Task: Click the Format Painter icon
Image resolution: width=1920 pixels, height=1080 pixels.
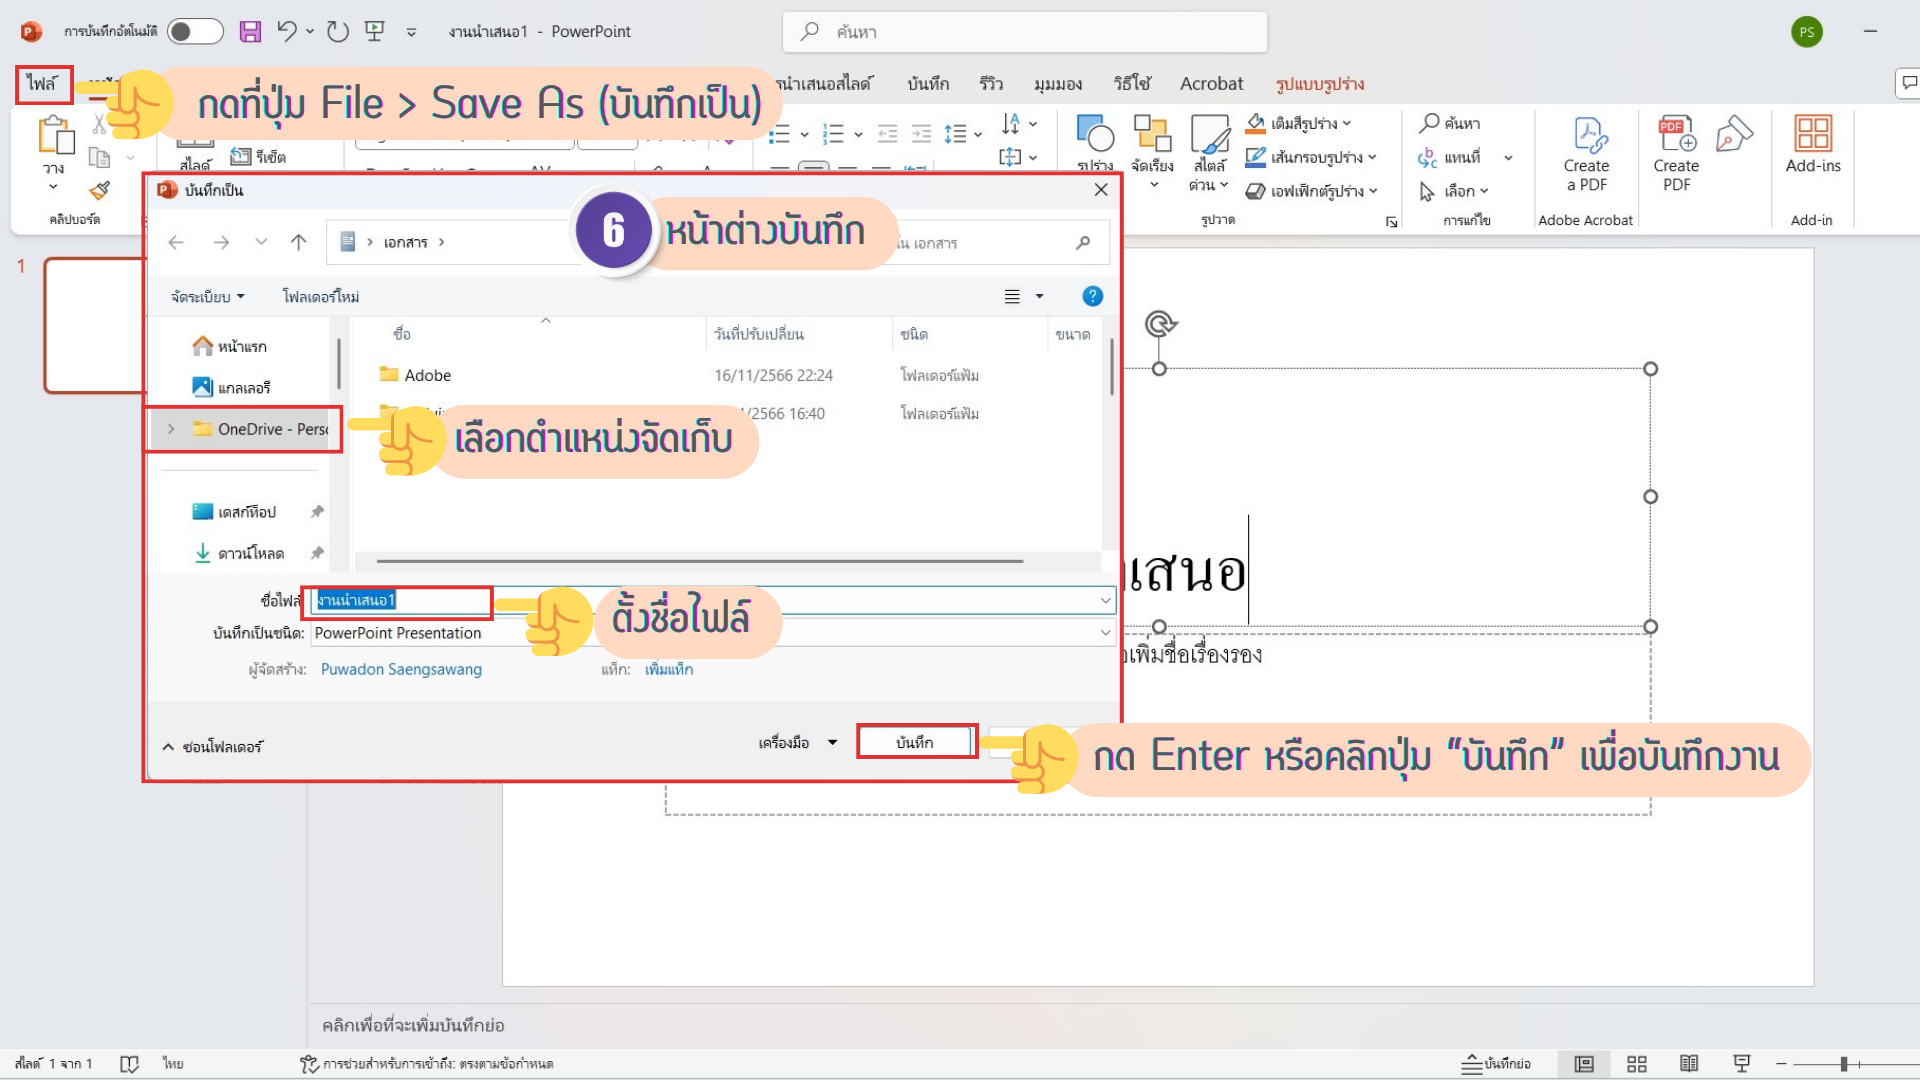Action: (100, 190)
